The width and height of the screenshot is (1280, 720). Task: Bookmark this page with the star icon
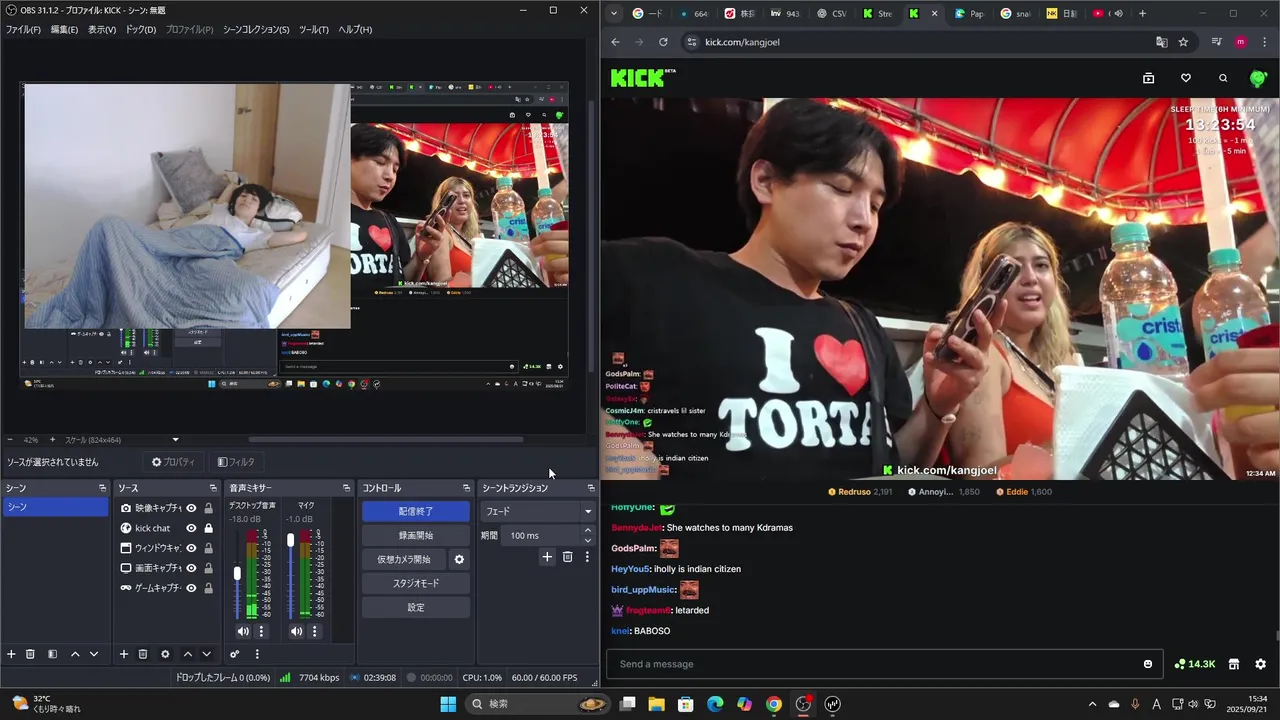coord(1183,42)
